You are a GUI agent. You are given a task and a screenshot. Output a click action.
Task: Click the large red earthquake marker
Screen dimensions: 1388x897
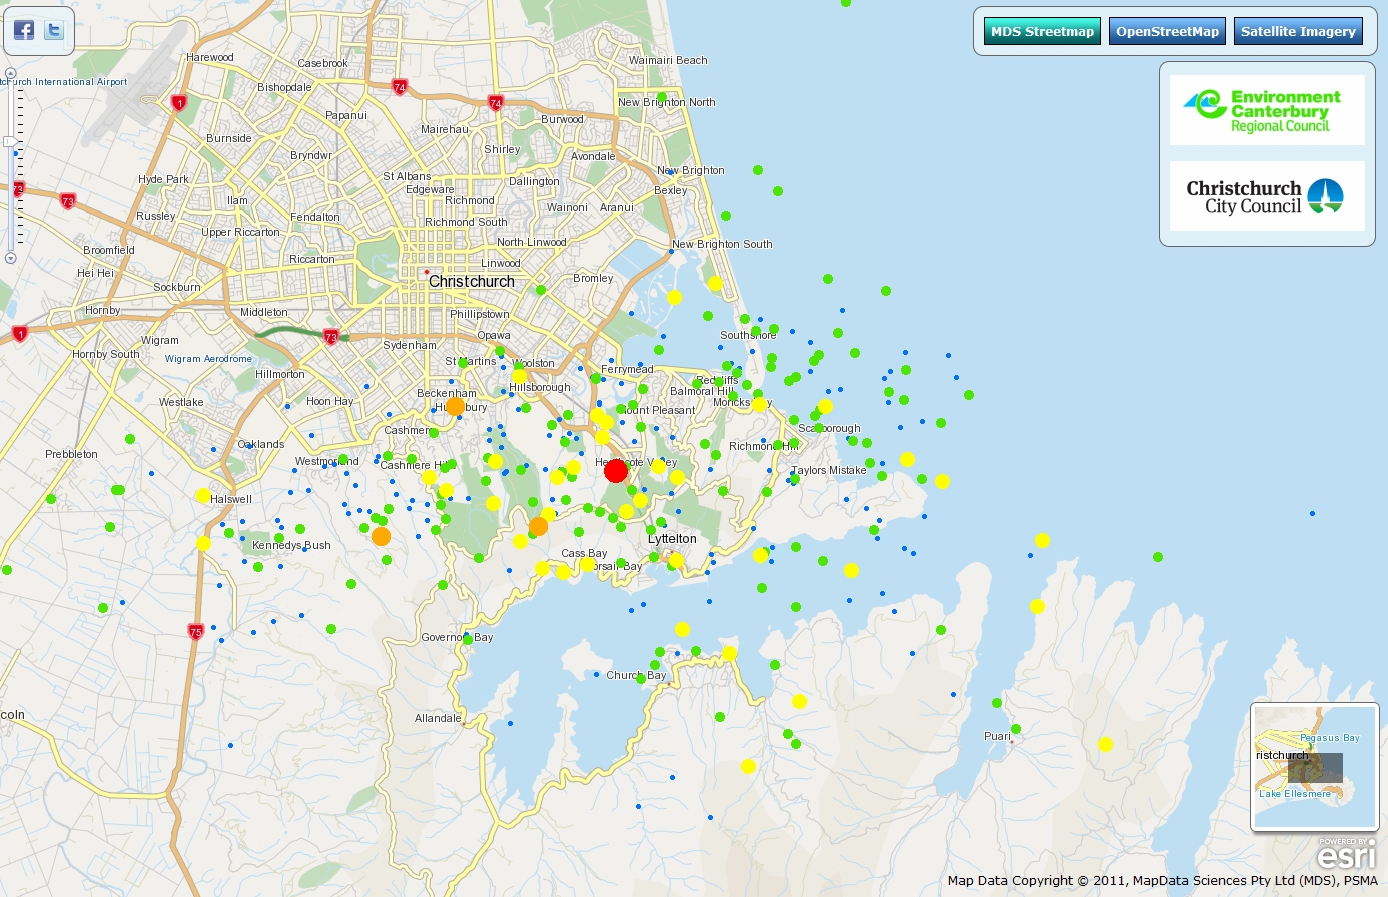(x=616, y=471)
